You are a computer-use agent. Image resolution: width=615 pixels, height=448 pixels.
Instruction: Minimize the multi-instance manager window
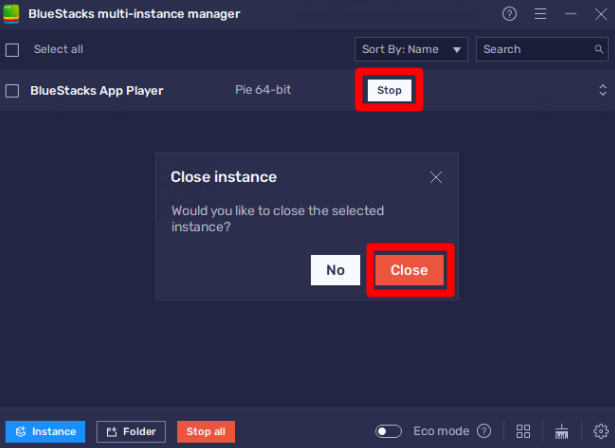(570, 14)
